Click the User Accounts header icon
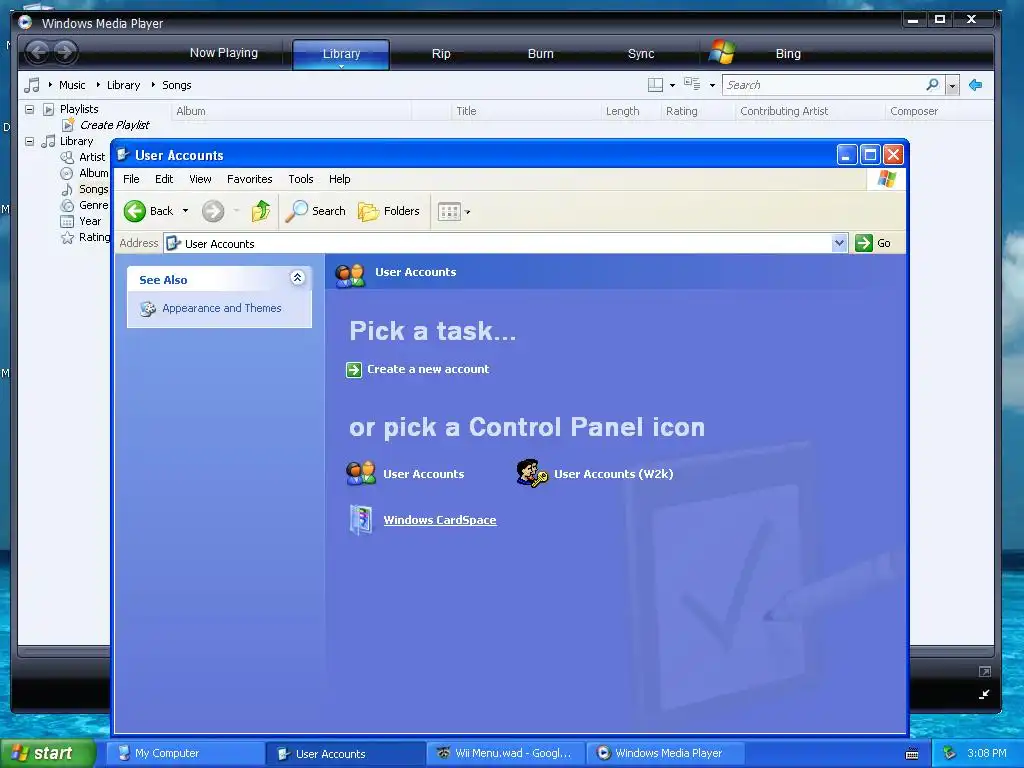1024x768 pixels. tap(350, 275)
